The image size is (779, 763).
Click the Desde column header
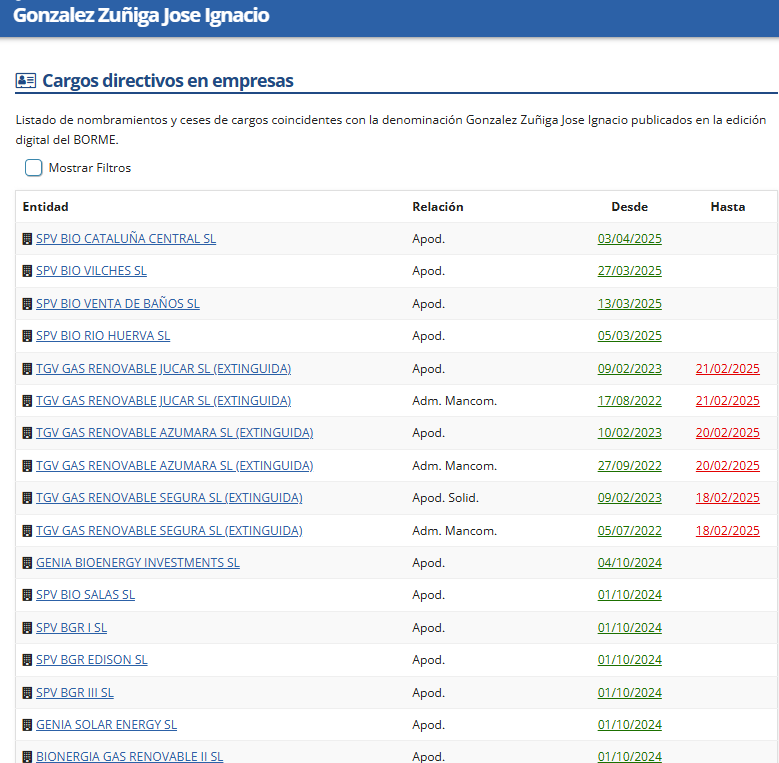point(629,207)
